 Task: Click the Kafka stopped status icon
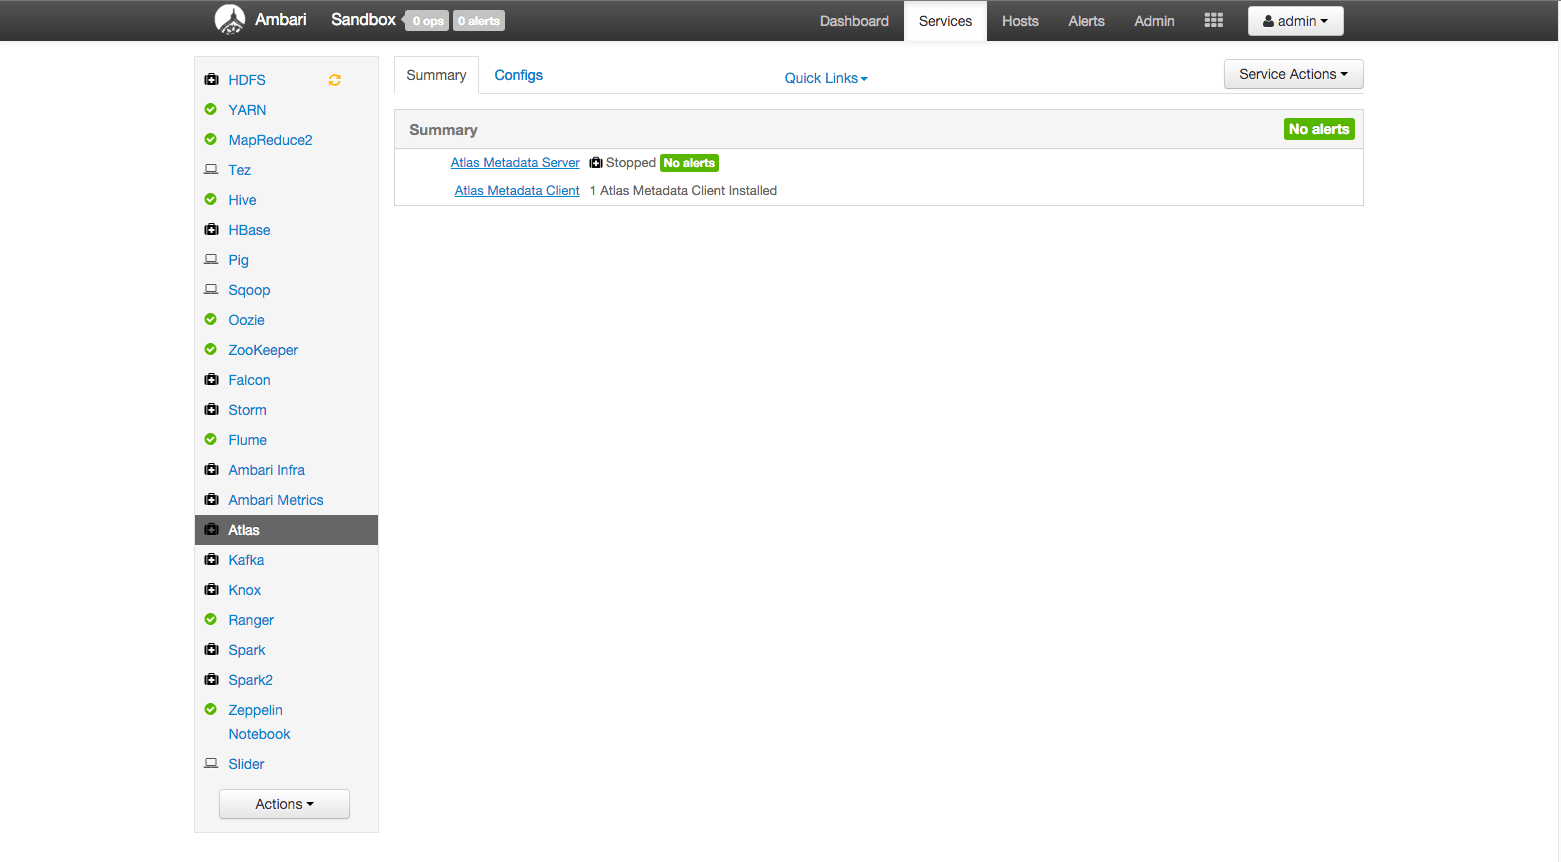211,559
